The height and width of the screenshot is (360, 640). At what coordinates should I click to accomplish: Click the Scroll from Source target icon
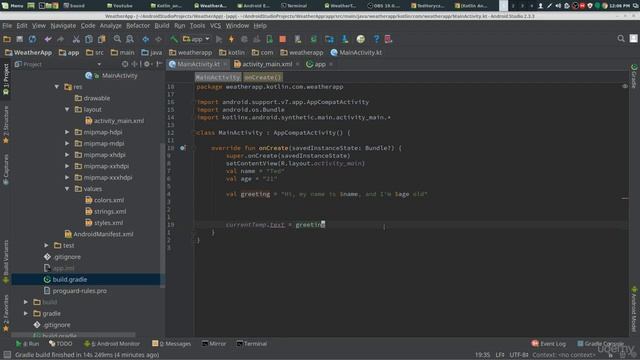pyautogui.click(x=125, y=64)
